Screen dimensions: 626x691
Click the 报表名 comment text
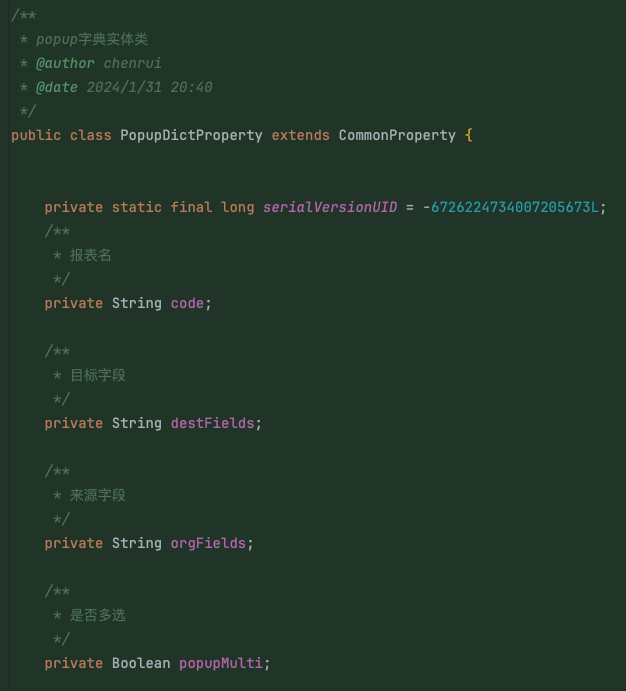click(91, 255)
